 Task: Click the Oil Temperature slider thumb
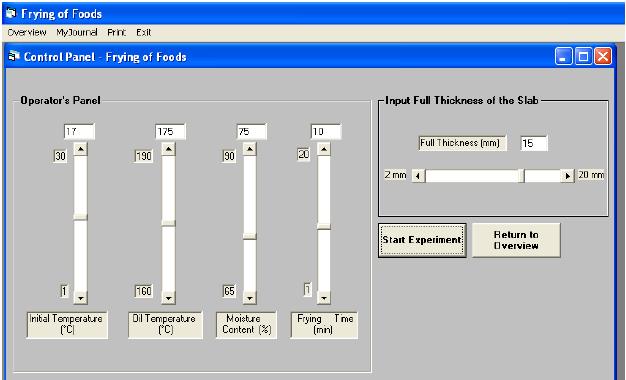point(168,223)
